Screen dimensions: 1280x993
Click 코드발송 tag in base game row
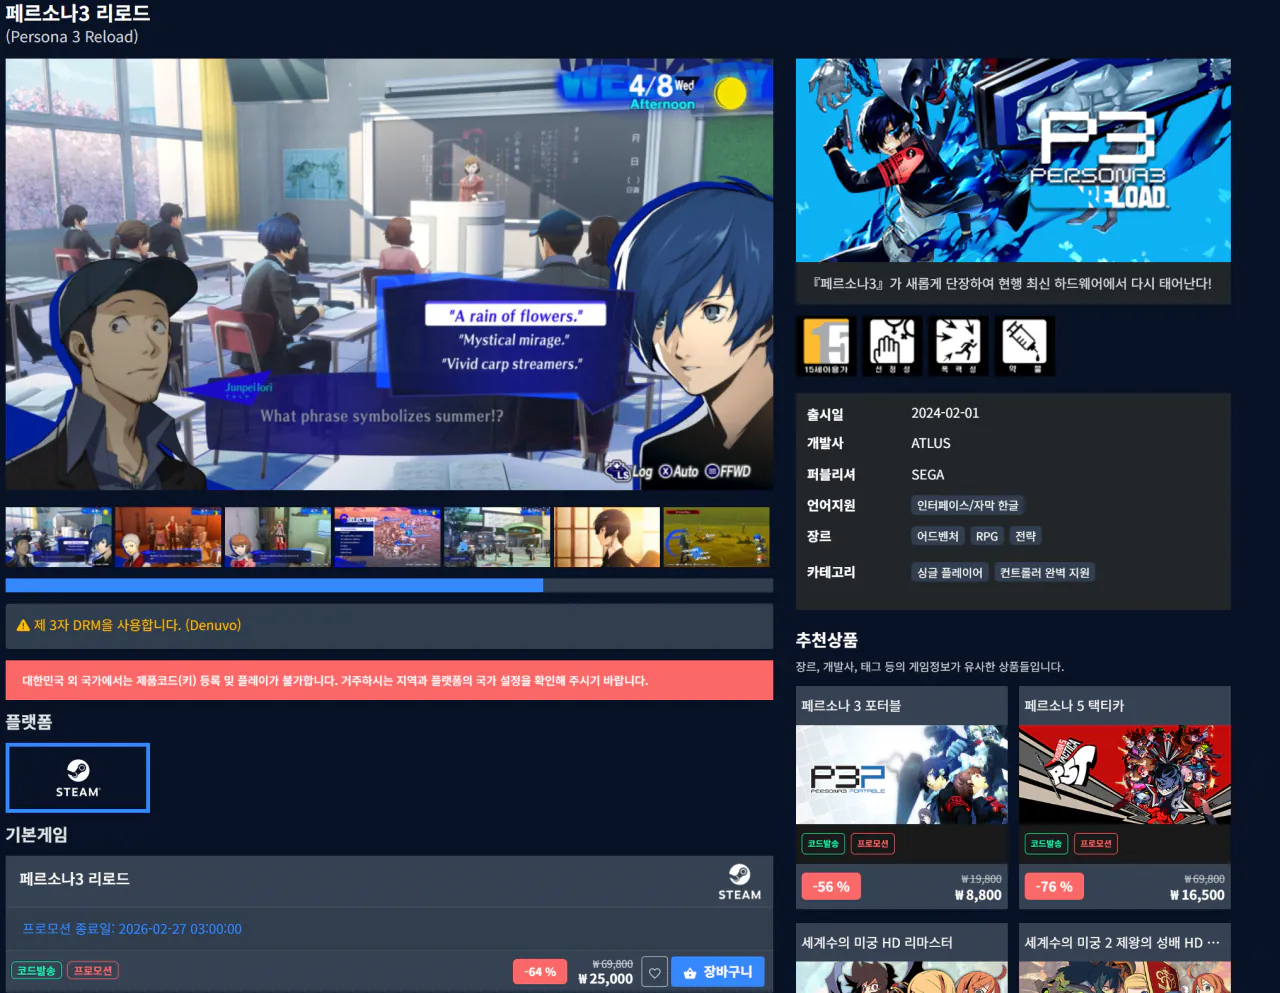(37, 970)
